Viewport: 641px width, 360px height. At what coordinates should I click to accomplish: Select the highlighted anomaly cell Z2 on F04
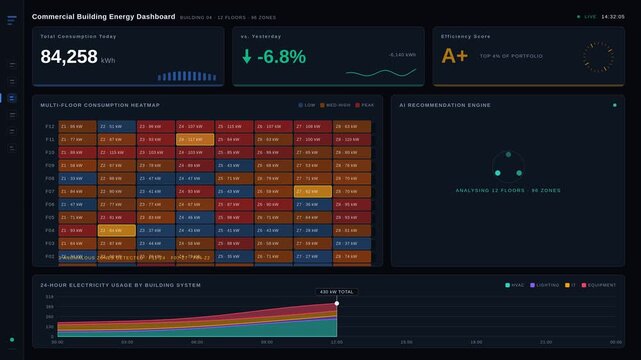(117, 230)
